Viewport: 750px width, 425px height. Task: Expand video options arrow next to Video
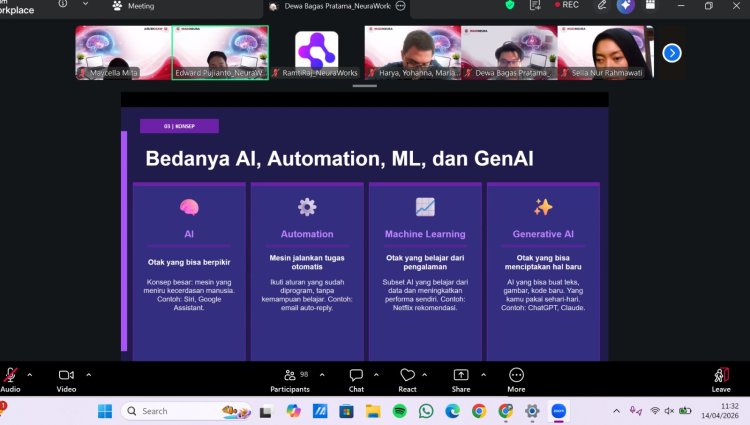(88, 375)
